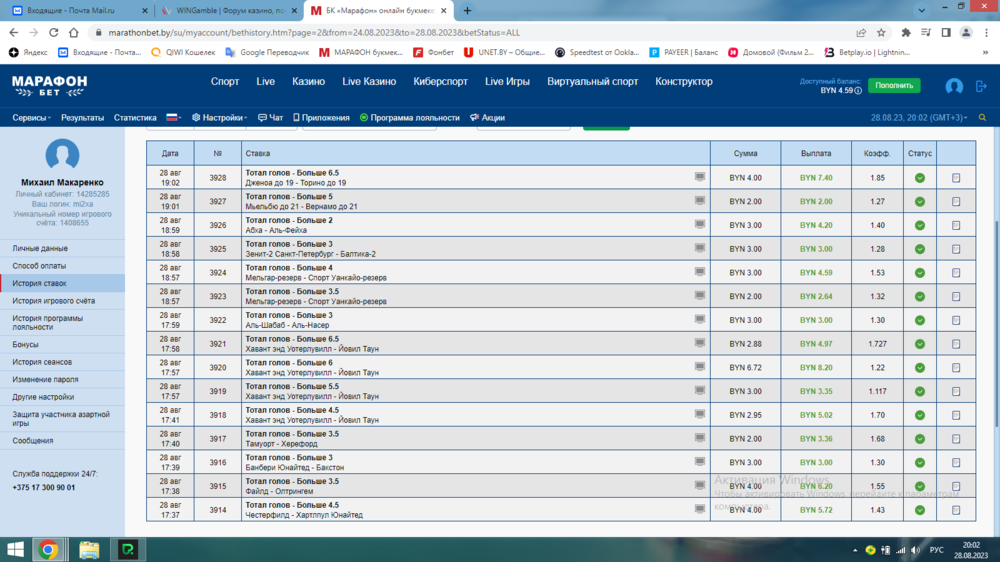
Task: Bookmark this page with the star icon
Action: pyautogui.click(x=881, y=33)
